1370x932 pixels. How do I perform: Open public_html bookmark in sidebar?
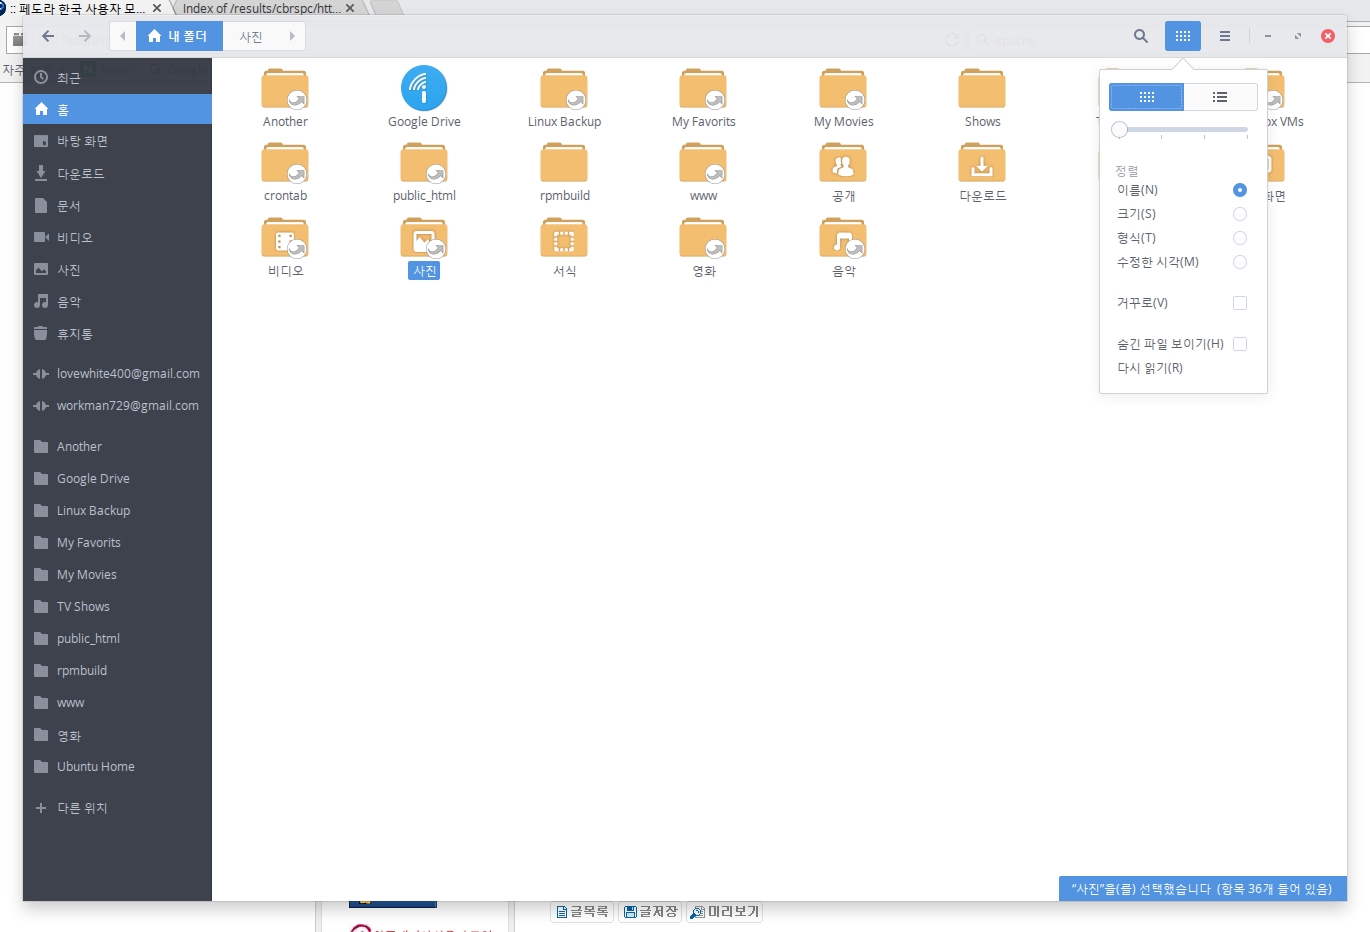(117, 638)
